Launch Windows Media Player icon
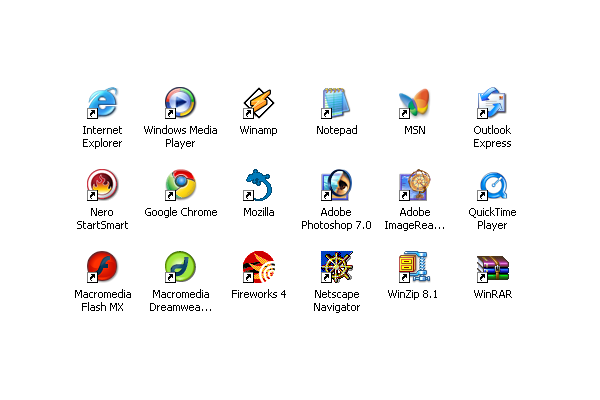600x400 pixels. coord(180,103)
